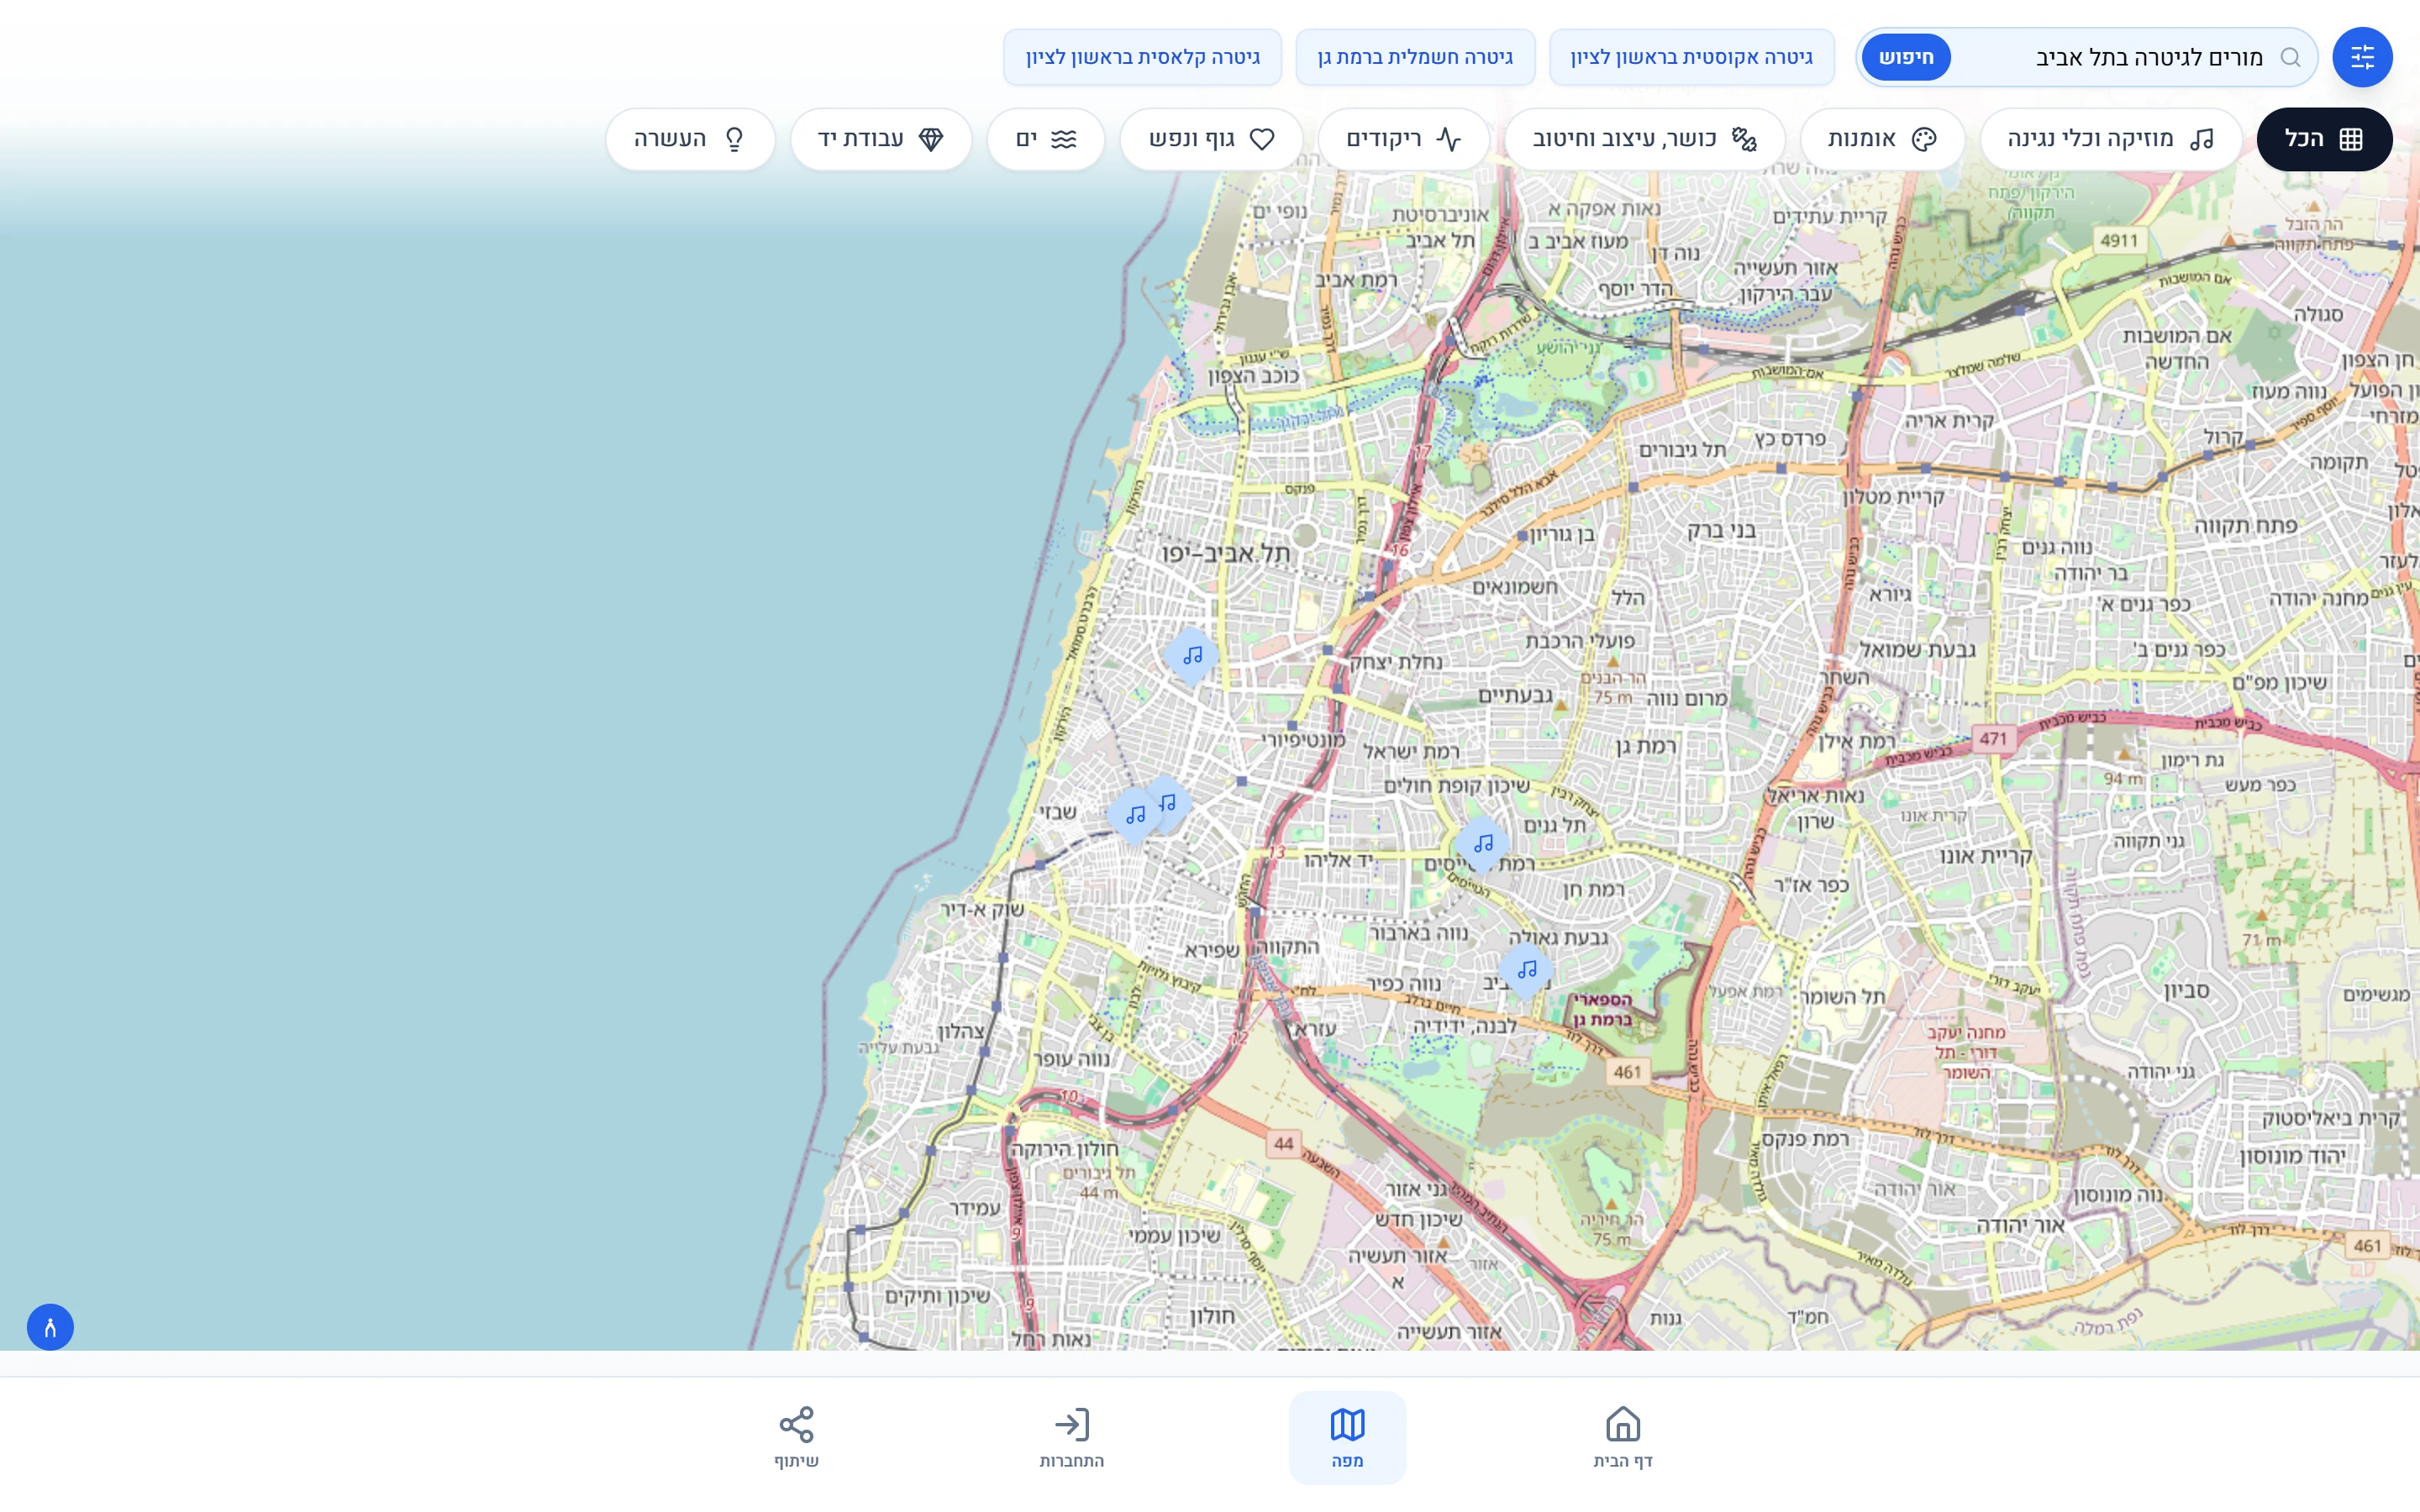Click the blue חיפוש search button
This screenshot has width=2420, height=1512.
1906,57
